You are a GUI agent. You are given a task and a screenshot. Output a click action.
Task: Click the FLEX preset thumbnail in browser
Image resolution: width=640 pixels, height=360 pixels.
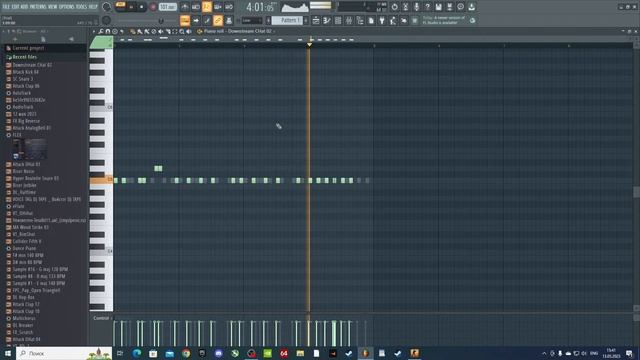click(x=30, y=149)
